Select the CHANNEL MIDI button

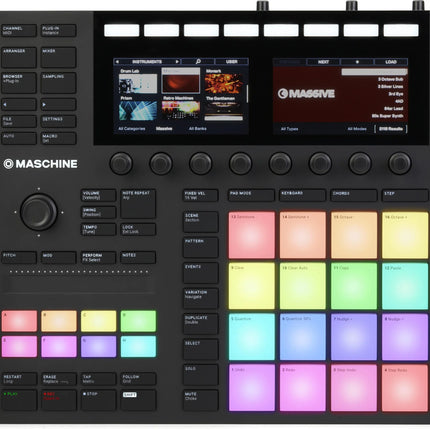click(x=19, y=31)
